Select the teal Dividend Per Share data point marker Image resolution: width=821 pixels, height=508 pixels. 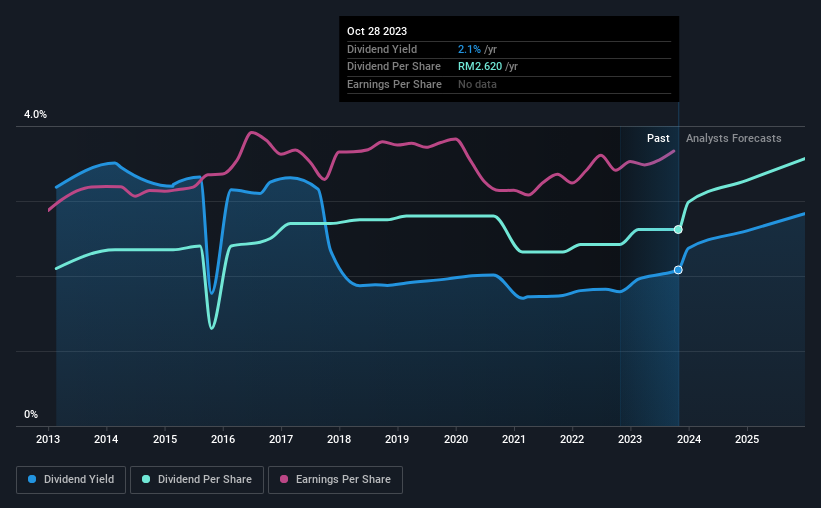678,229
